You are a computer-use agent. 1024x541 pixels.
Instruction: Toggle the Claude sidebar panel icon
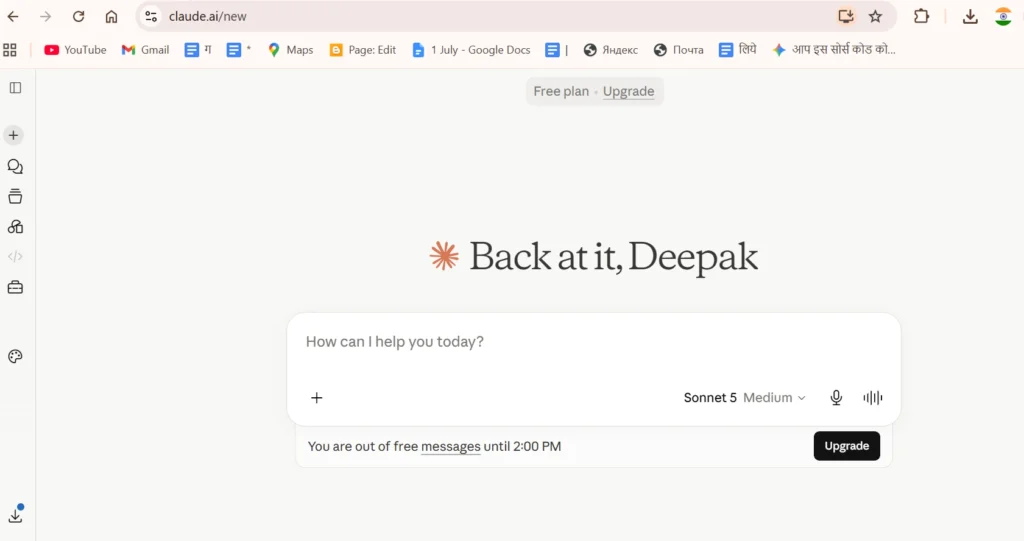(15, 88)
